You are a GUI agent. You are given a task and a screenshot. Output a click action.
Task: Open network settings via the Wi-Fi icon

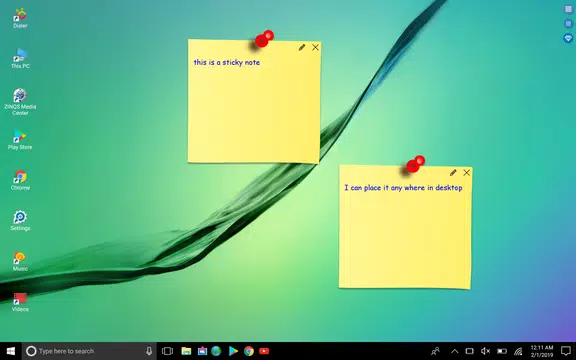(x=518, y=352)
